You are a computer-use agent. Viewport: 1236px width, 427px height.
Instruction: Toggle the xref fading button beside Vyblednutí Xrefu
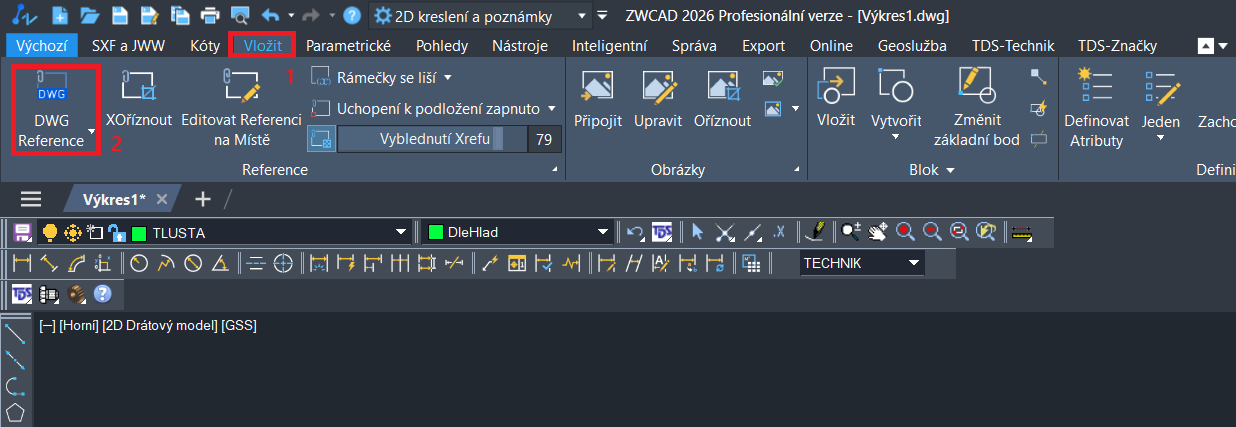(x=321, y=139)
